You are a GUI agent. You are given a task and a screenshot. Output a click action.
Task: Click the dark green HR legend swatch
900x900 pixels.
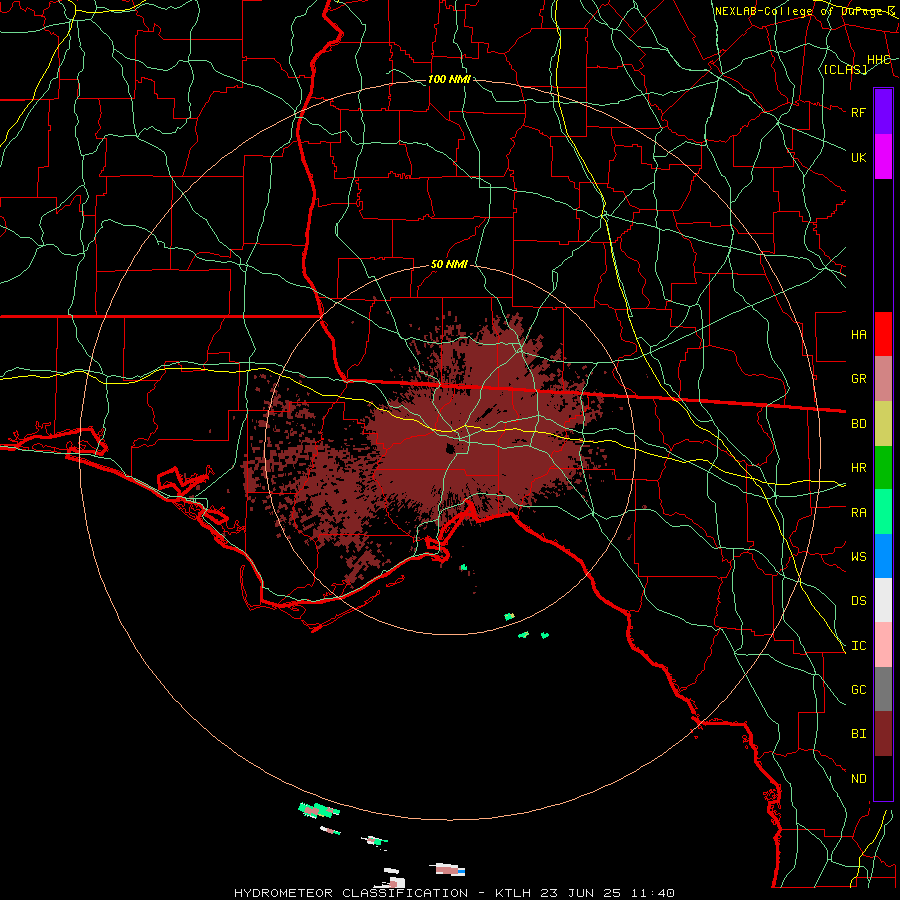click(883, 468)
